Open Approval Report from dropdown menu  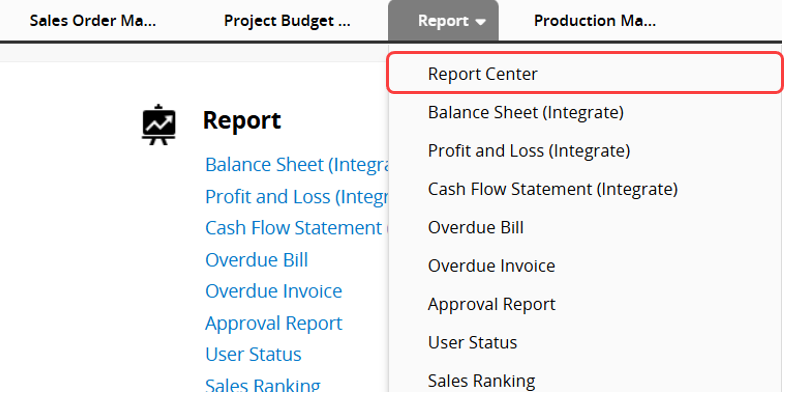pyautogui.click(x=491, y=303)
